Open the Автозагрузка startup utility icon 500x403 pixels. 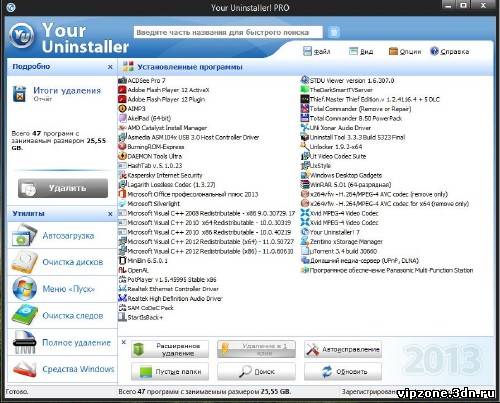pyautogui.click(x=24, y=235)
